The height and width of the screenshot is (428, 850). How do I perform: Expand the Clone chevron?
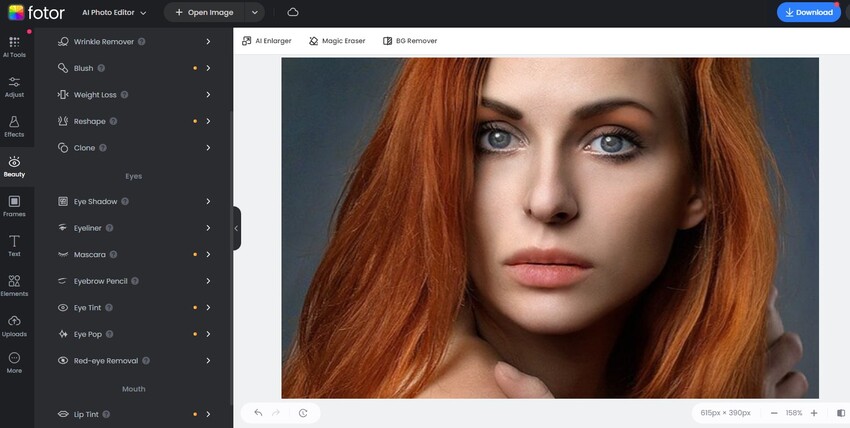pyautogui.click(x=208, y=148)
